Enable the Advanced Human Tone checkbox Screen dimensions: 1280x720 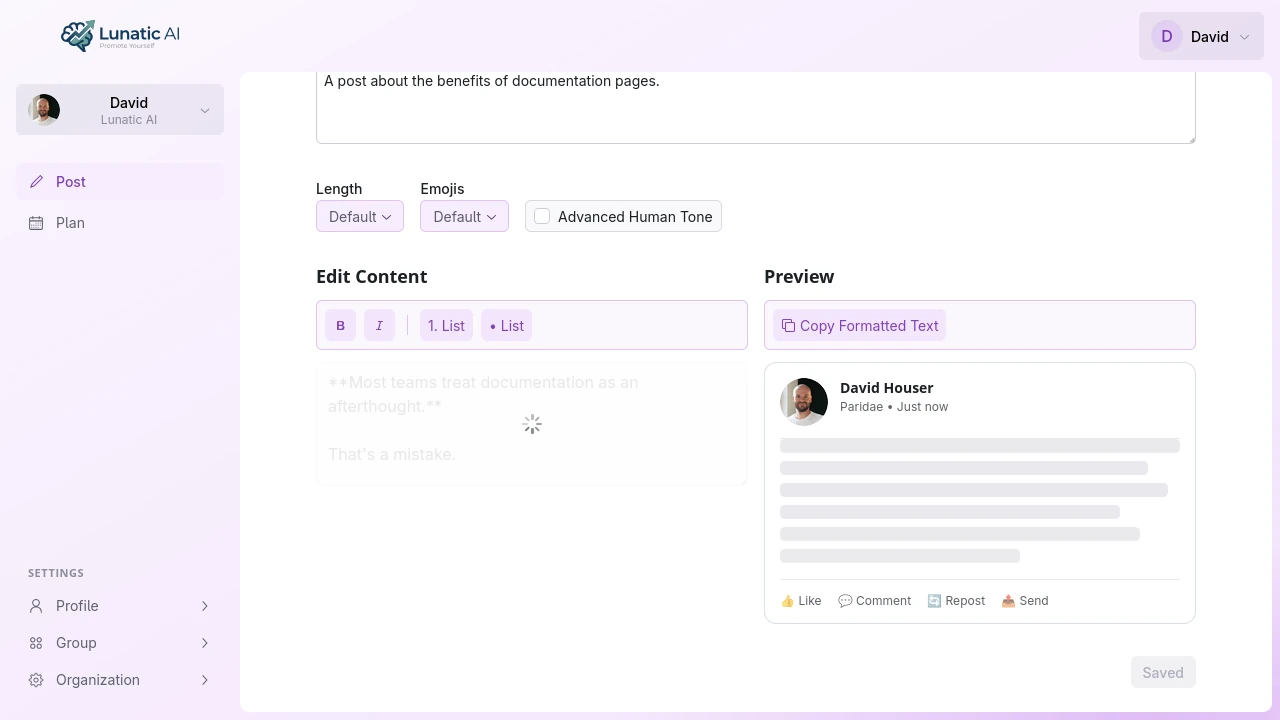point(542,216)
